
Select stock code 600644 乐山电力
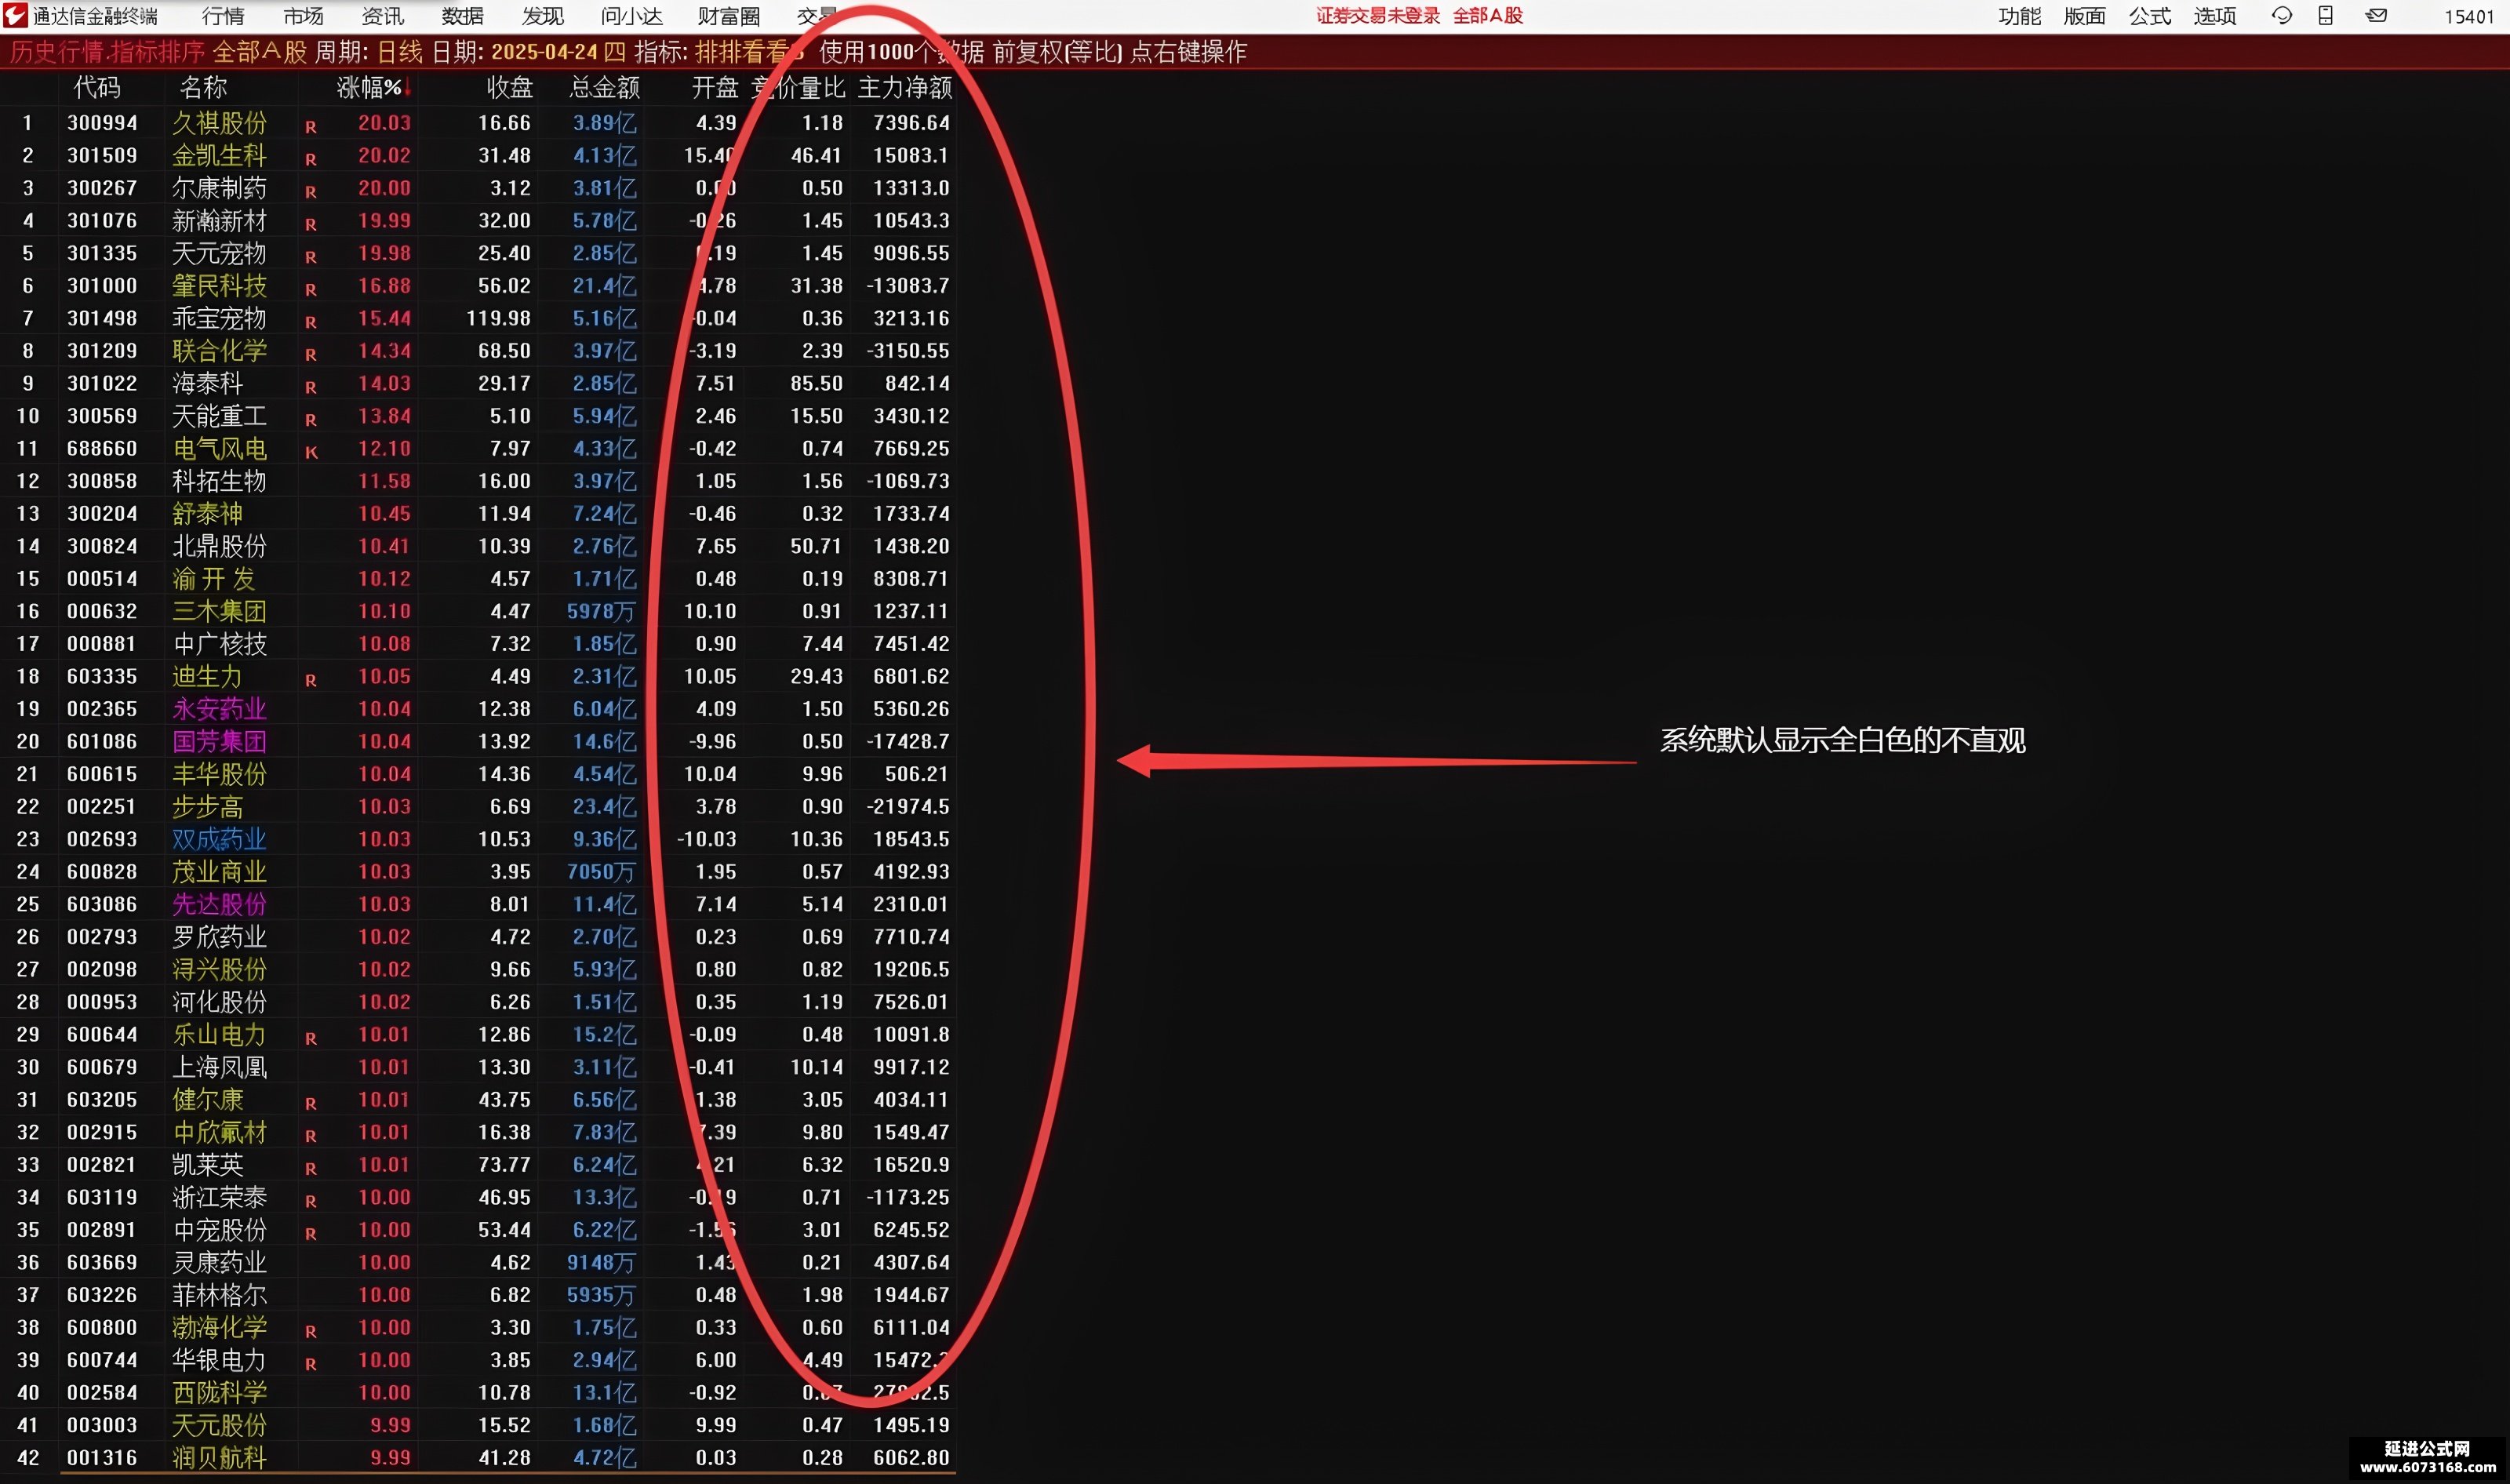tap(102, 1034)
